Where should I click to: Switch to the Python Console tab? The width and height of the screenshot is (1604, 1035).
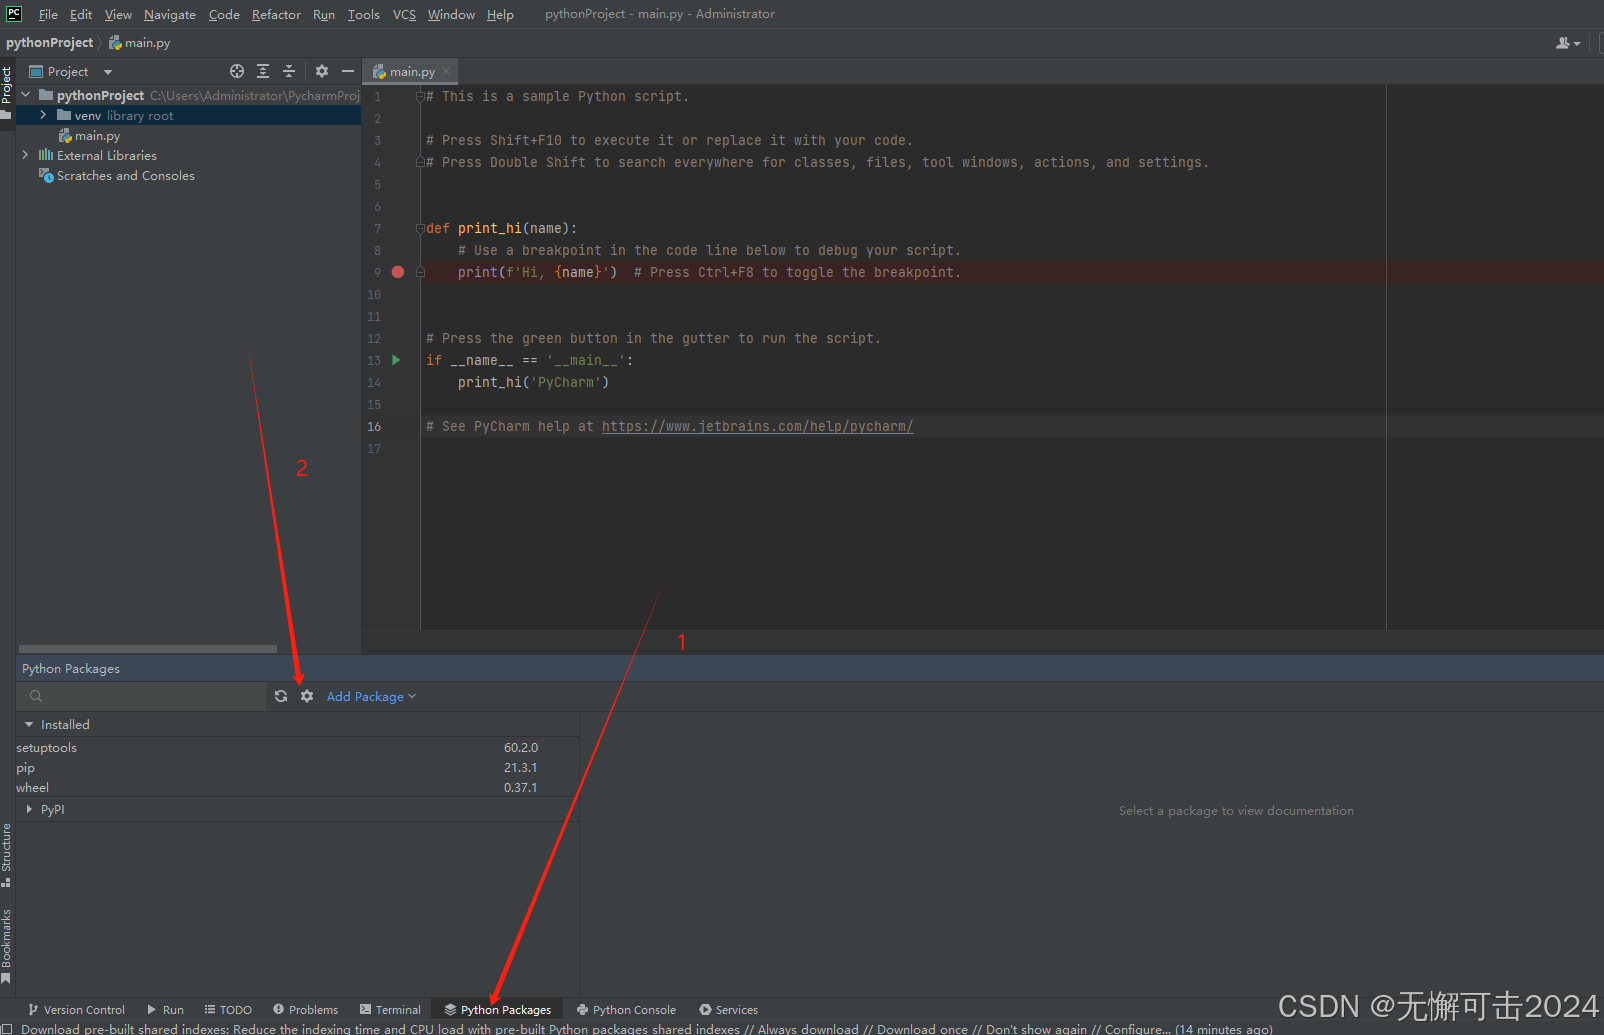[x=626, y=1009]
